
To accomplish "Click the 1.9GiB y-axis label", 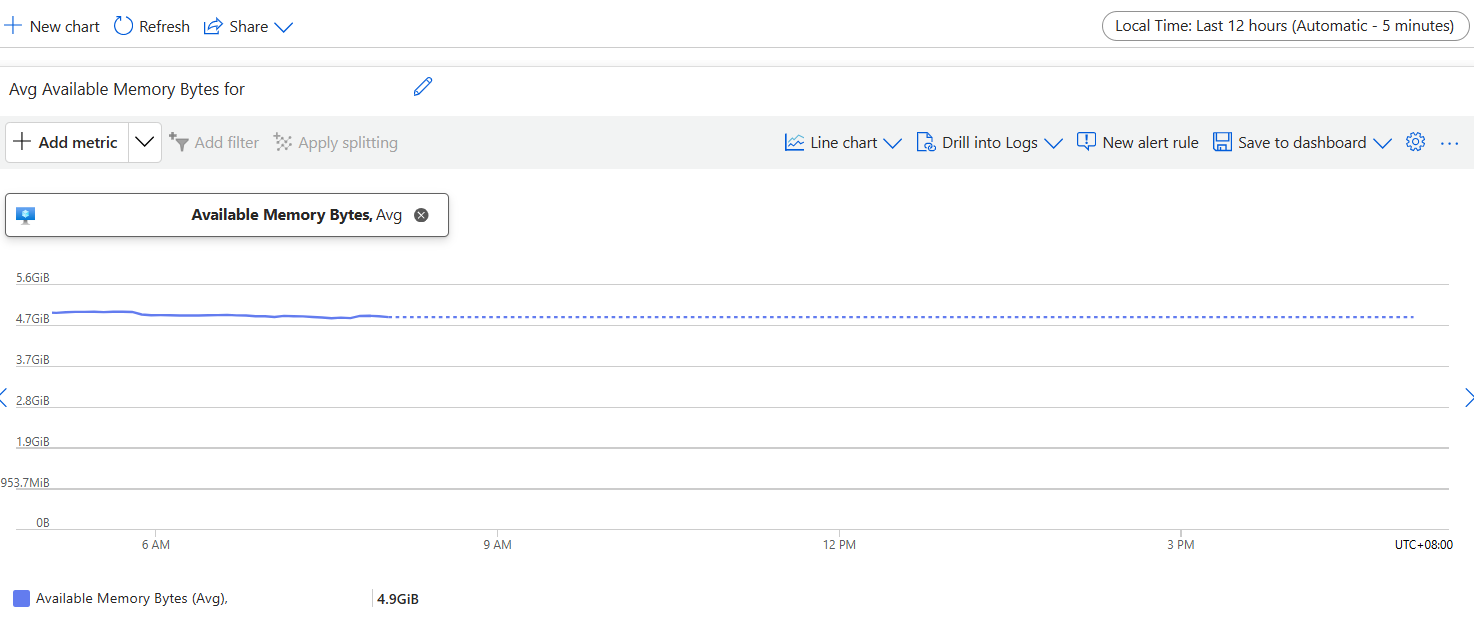I will [x=33, y=441].
